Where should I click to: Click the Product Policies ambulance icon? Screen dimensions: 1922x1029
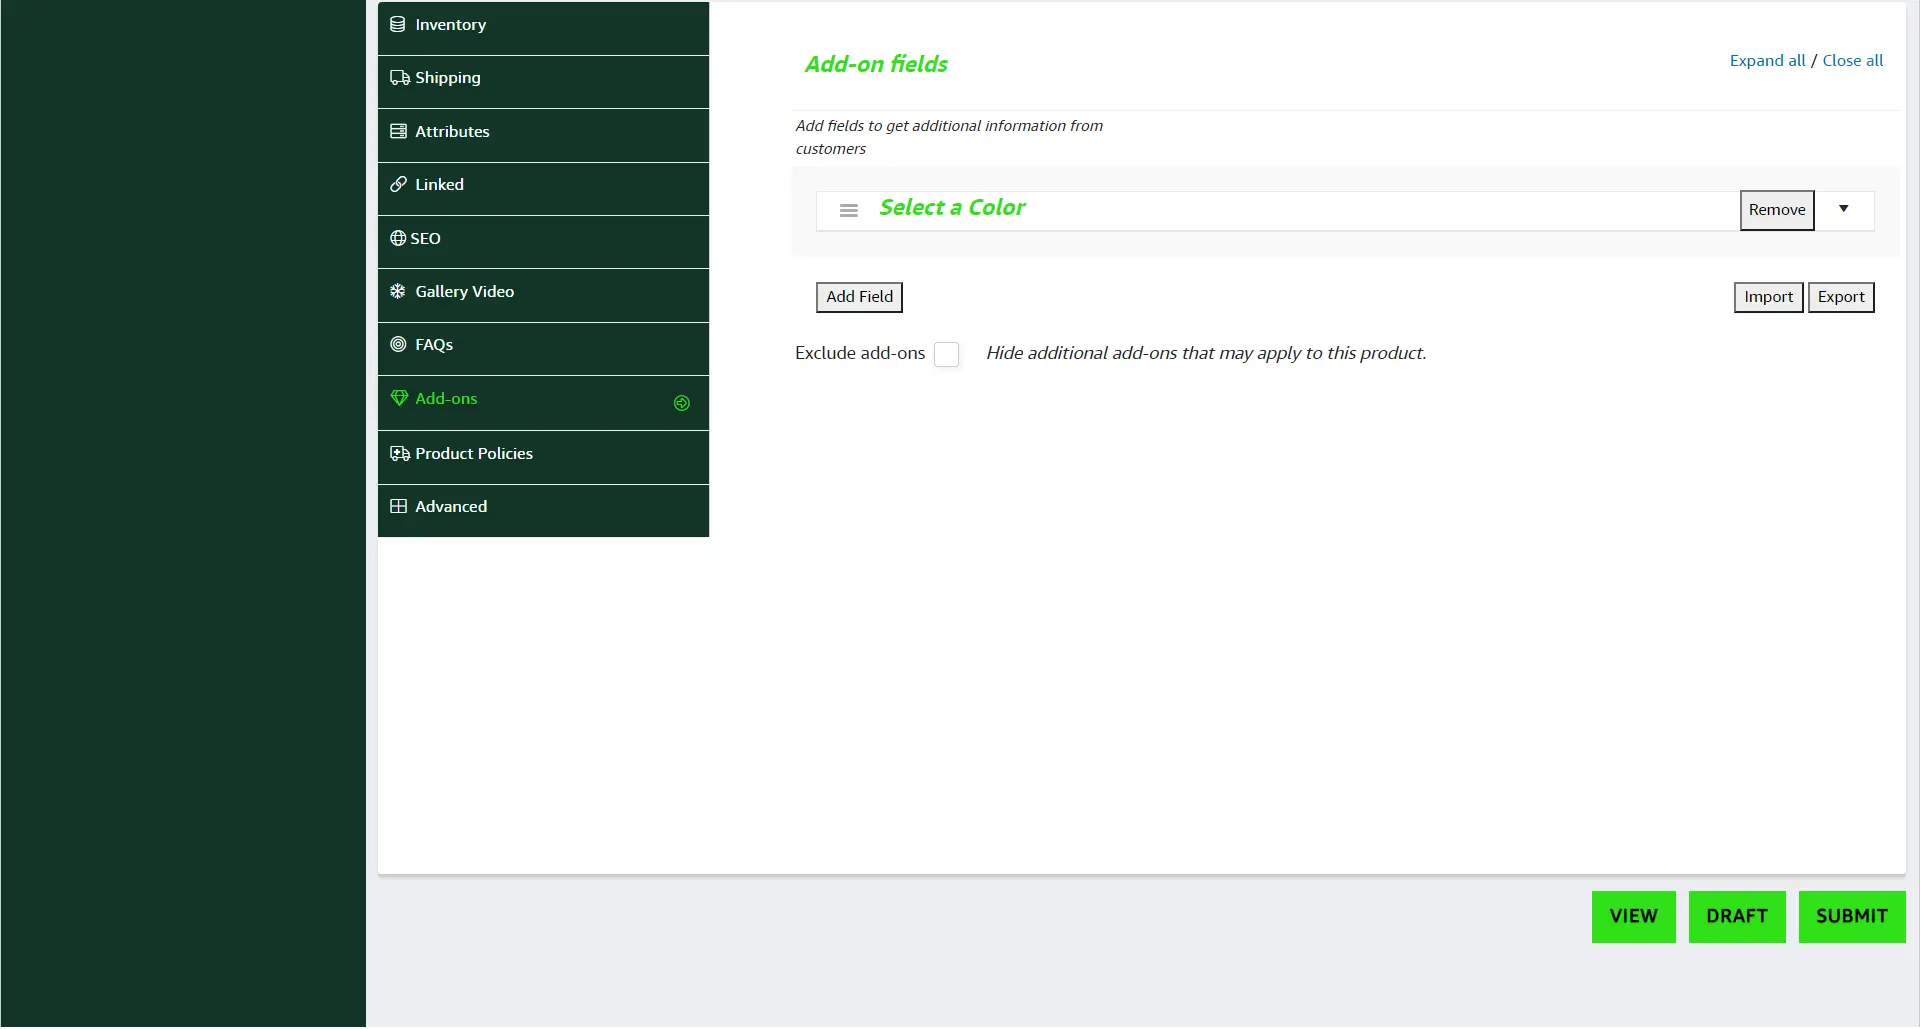400,454
